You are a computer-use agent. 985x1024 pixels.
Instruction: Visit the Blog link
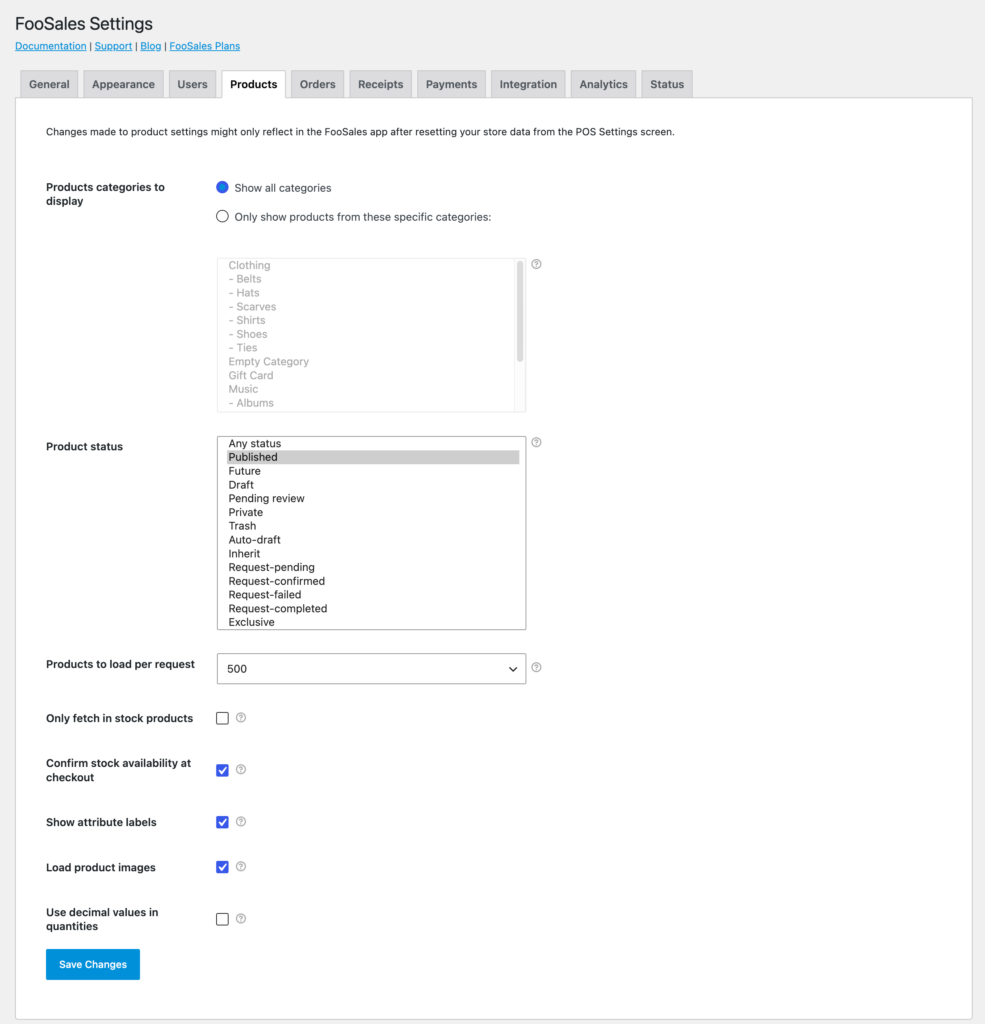point(150,46)
